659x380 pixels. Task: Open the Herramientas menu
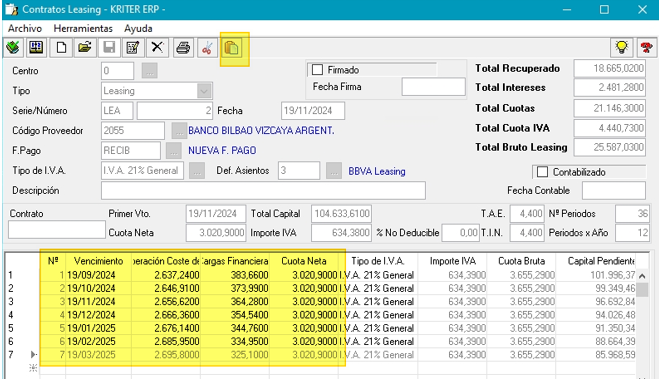pos(83,29)
